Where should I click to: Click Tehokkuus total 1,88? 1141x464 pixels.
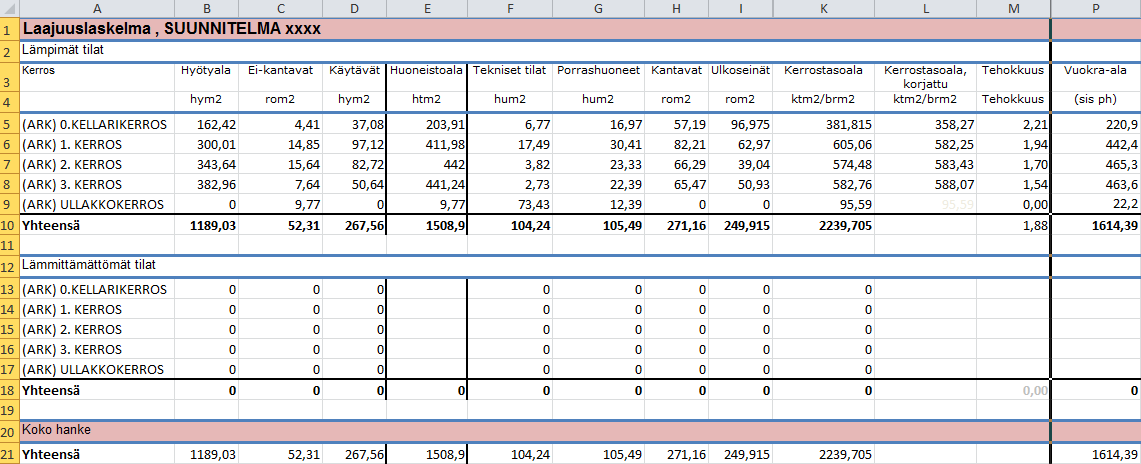click(1013, 225)
